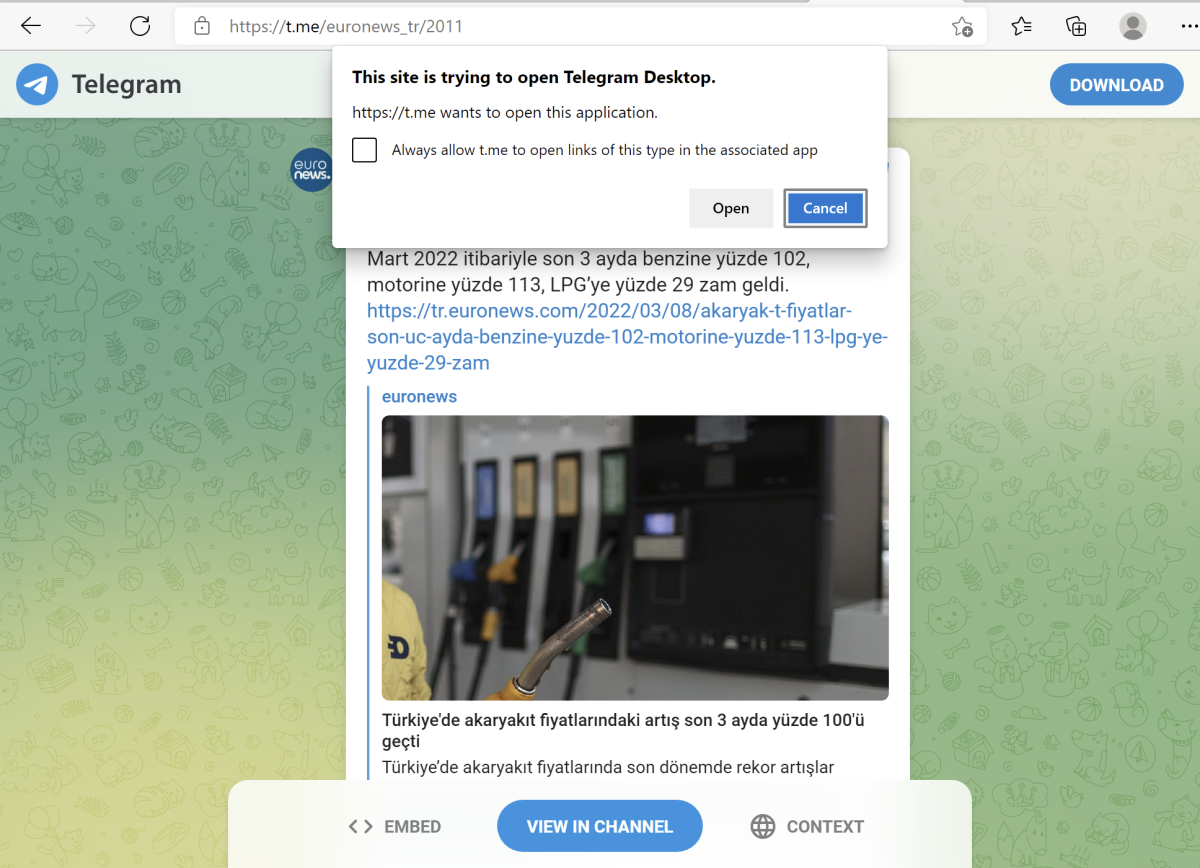Enable Always allow t.me checkbox

click(x=365, y=150)
